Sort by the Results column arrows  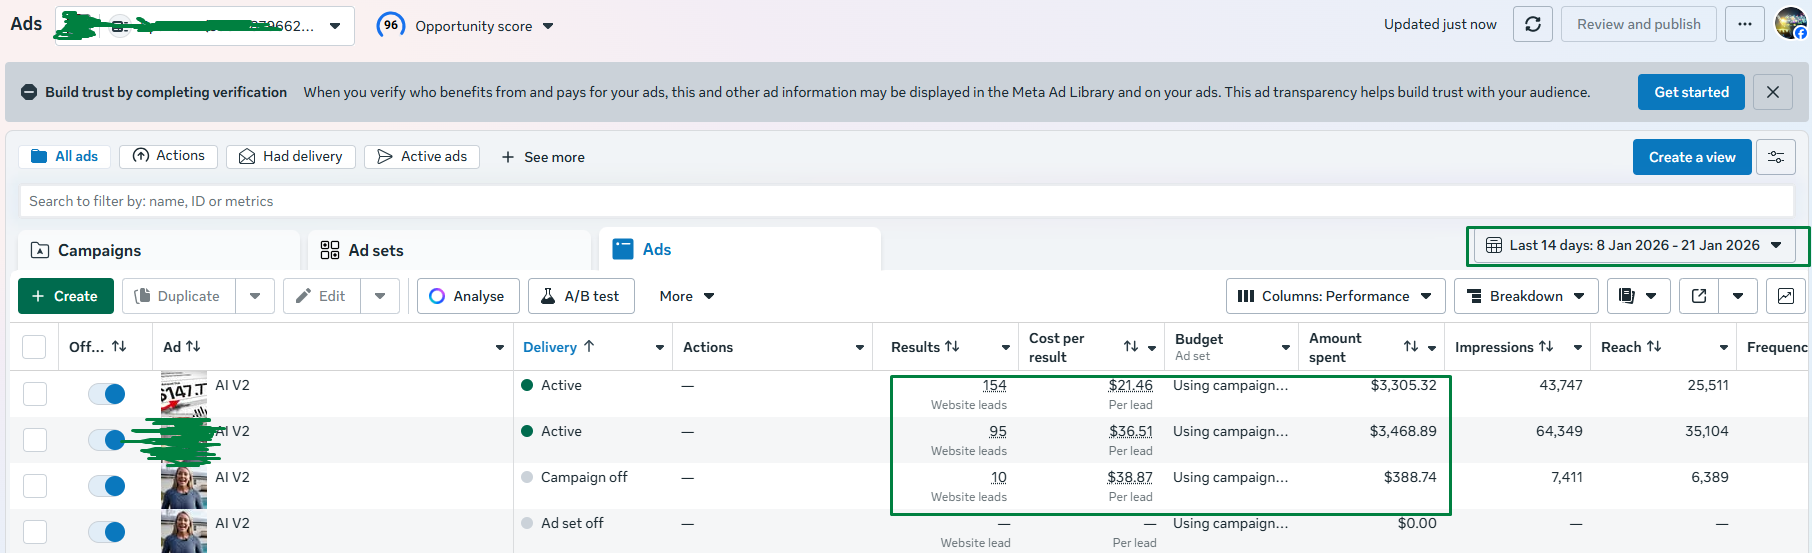(x=952, y=346)
